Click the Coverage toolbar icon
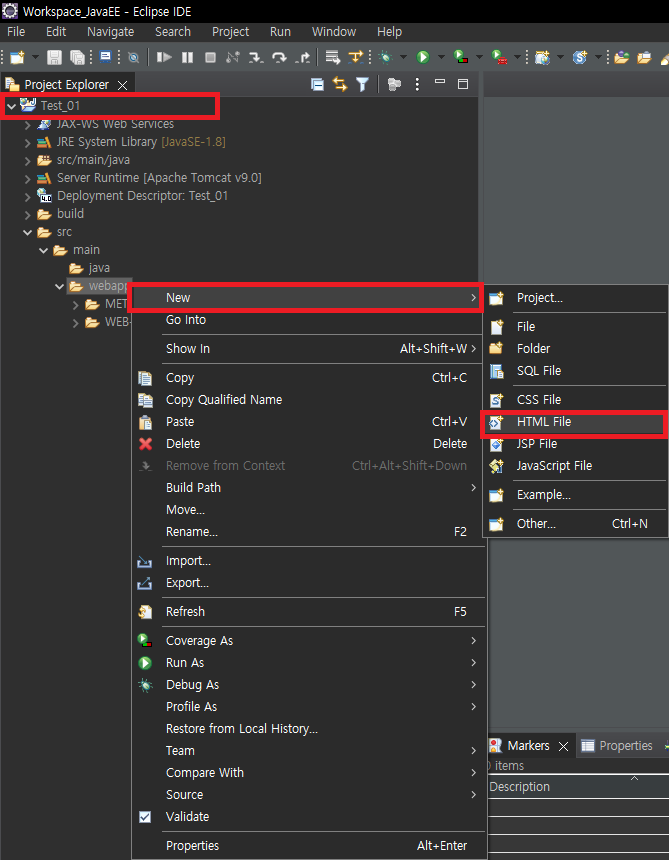This screenshot has height=860, width=669. (x=461, y=57)
